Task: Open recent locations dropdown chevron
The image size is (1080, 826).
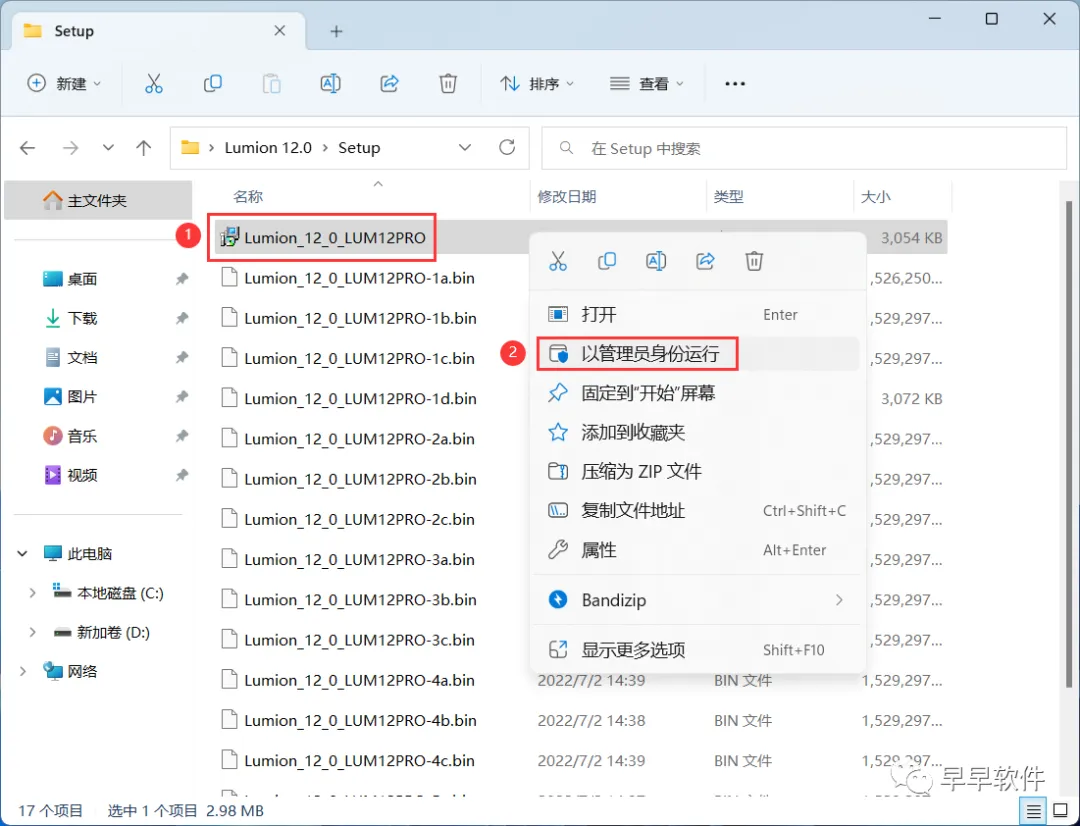Action: (x=108, y=148)
